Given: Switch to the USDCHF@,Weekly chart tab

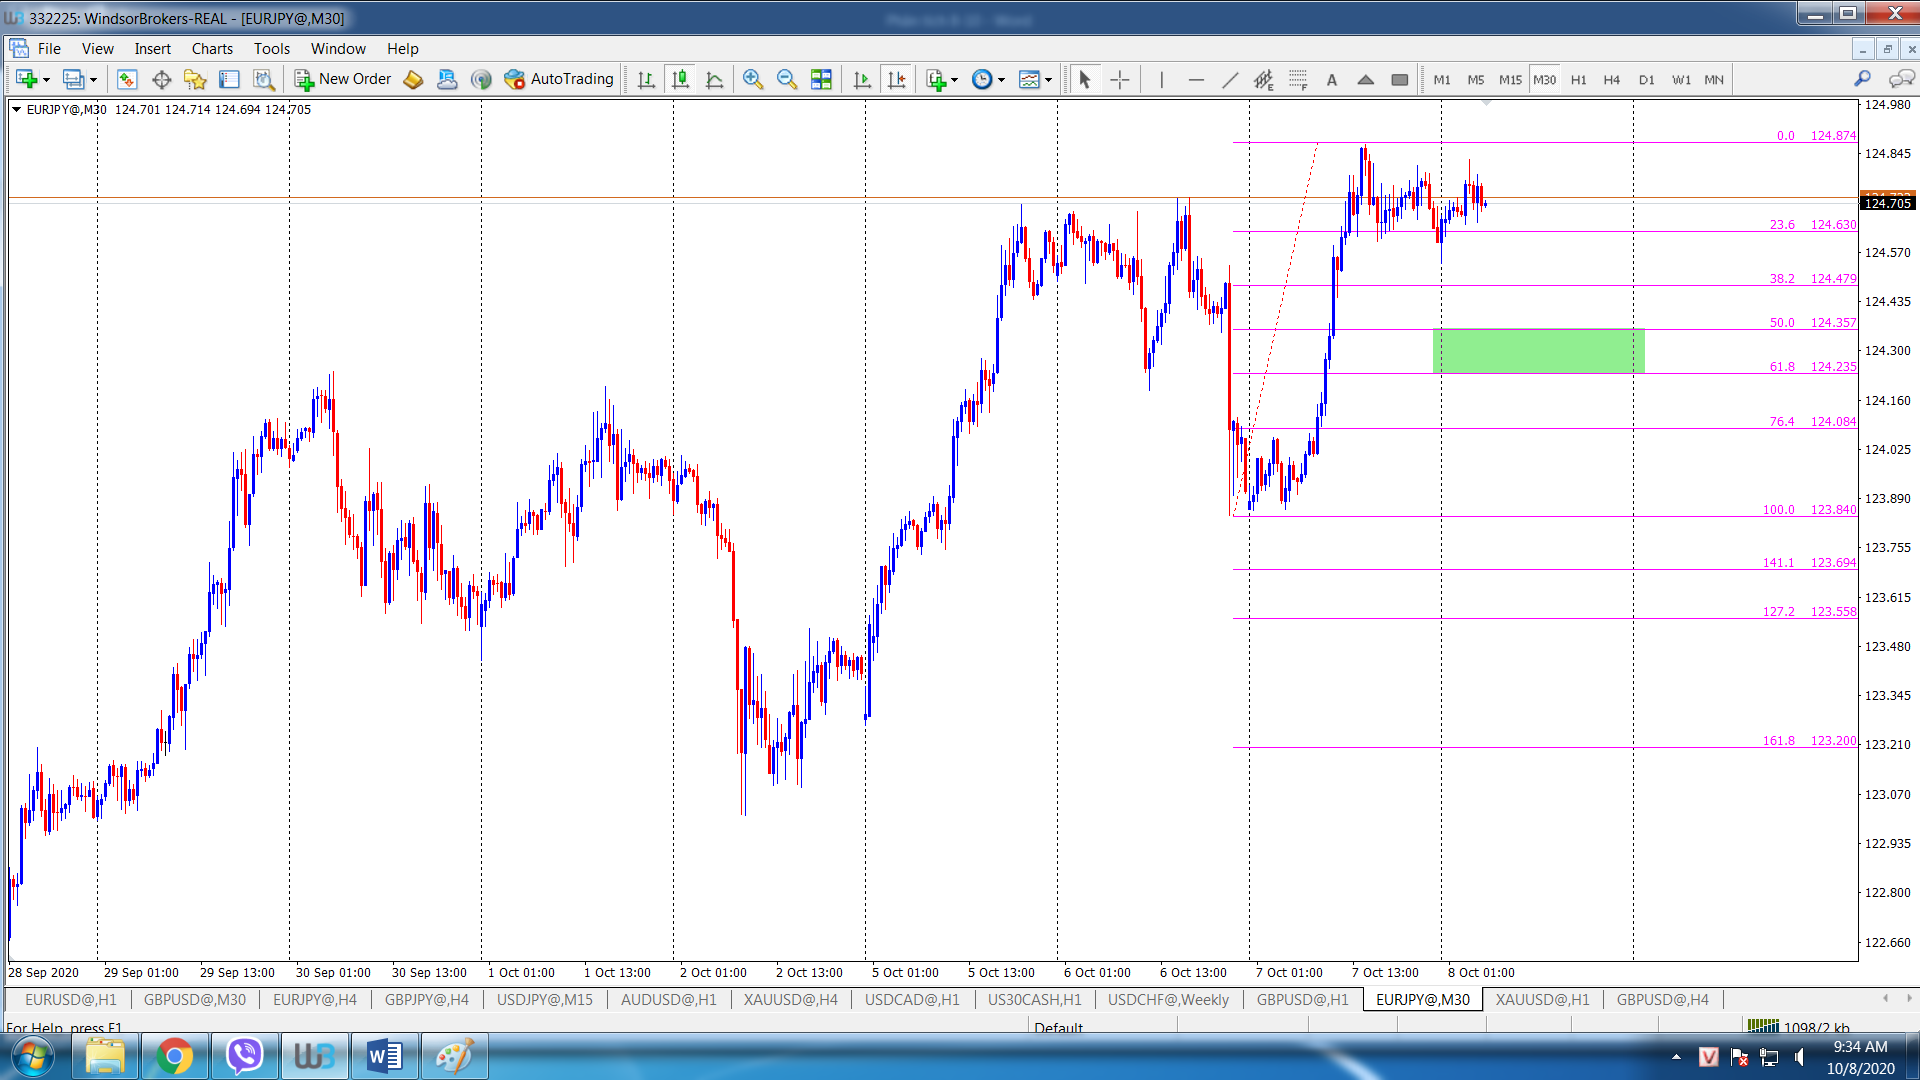Looking at the screenshot, I should [1168, 999].
